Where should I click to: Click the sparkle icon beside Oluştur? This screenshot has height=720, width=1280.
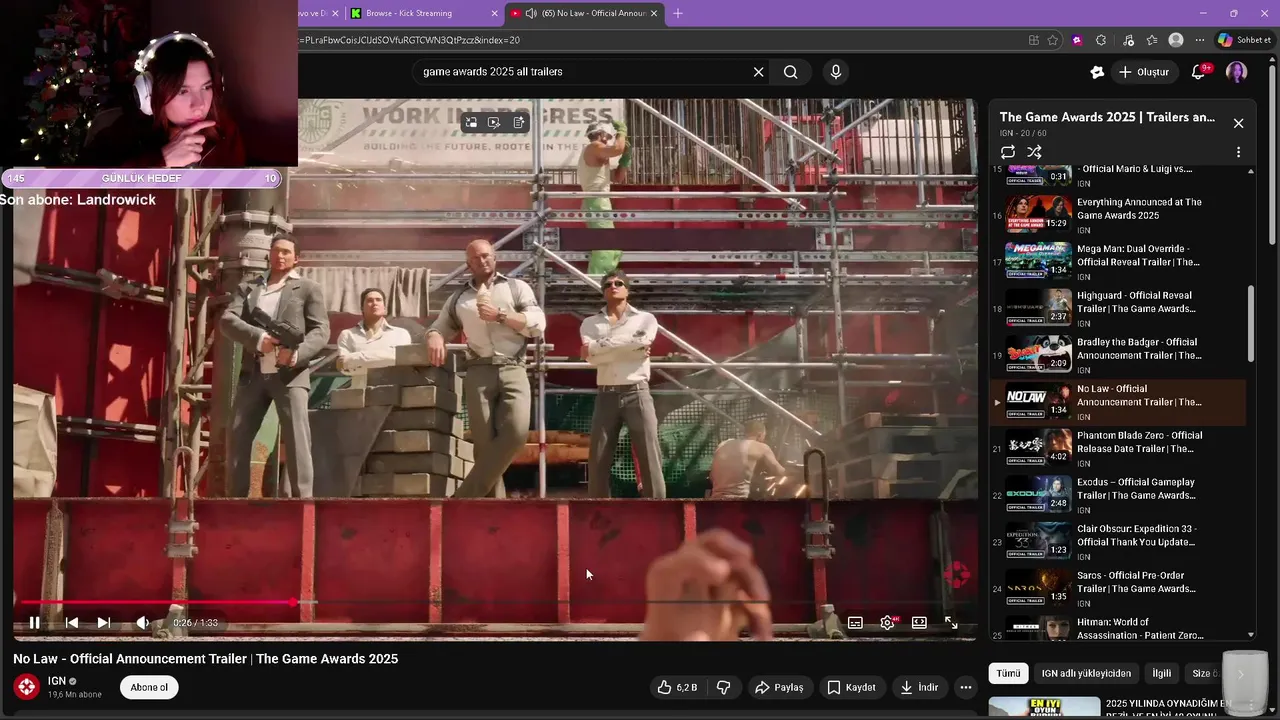1097,72
